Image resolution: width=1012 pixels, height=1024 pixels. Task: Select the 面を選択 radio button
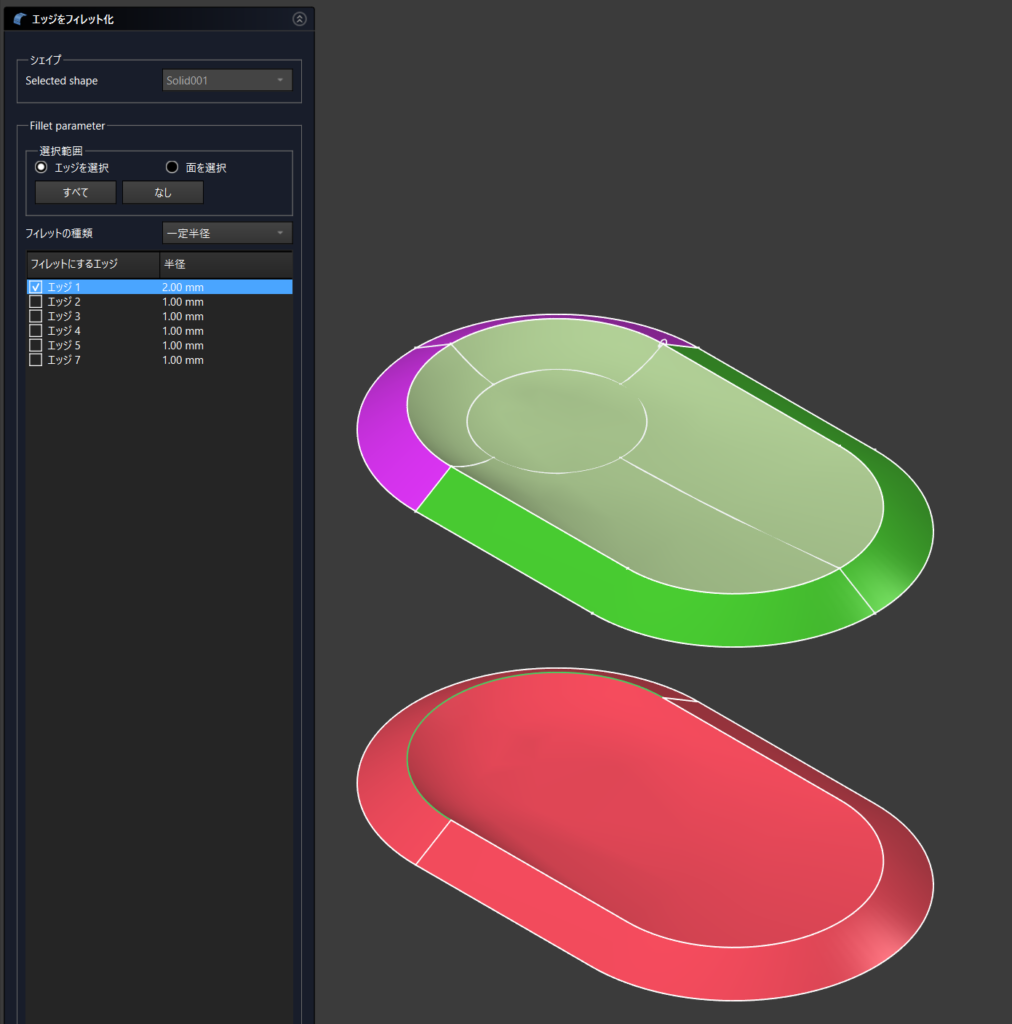click(x=172, y=167)
